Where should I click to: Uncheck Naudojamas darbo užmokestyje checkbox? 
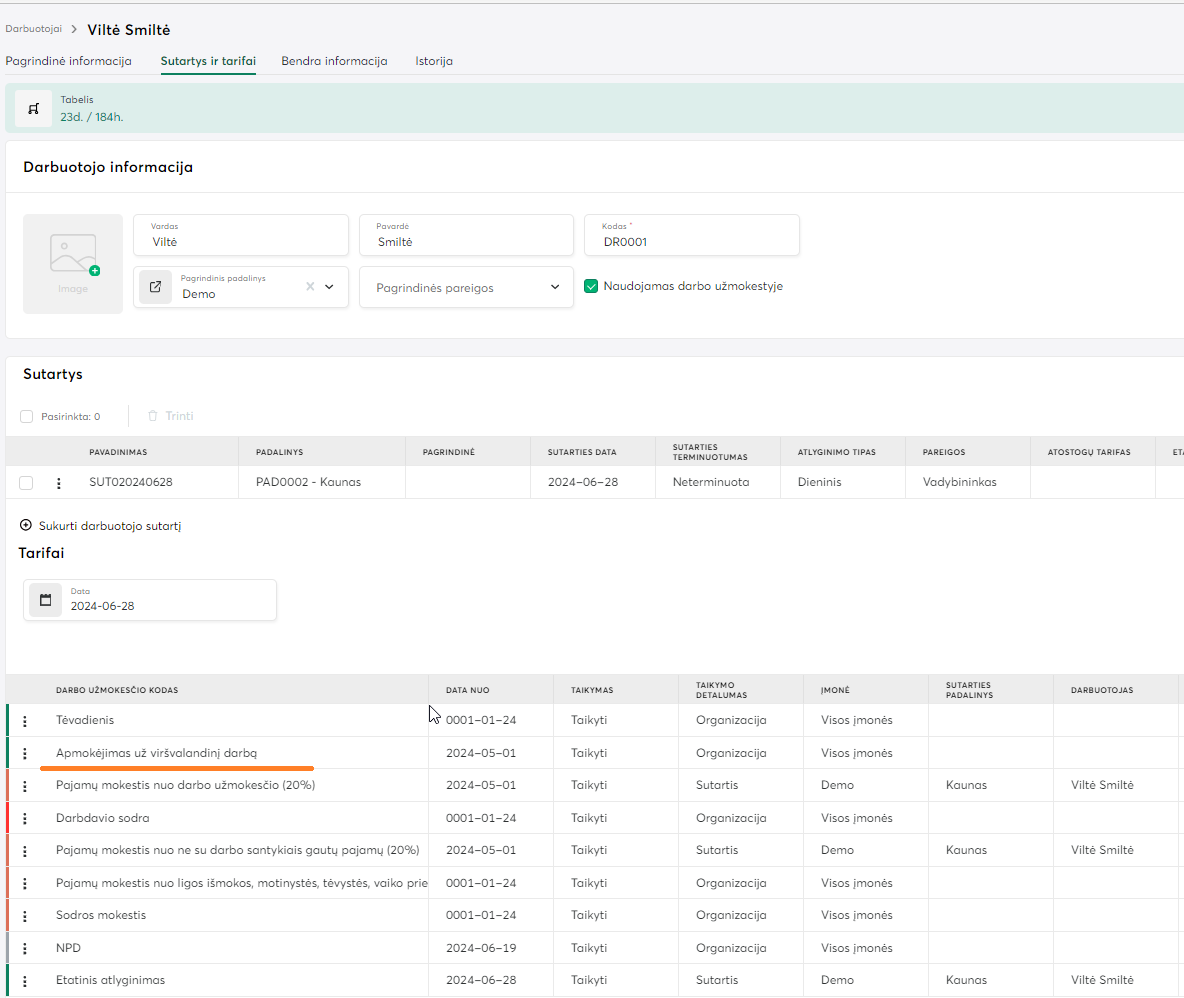[x=591, y=286]
